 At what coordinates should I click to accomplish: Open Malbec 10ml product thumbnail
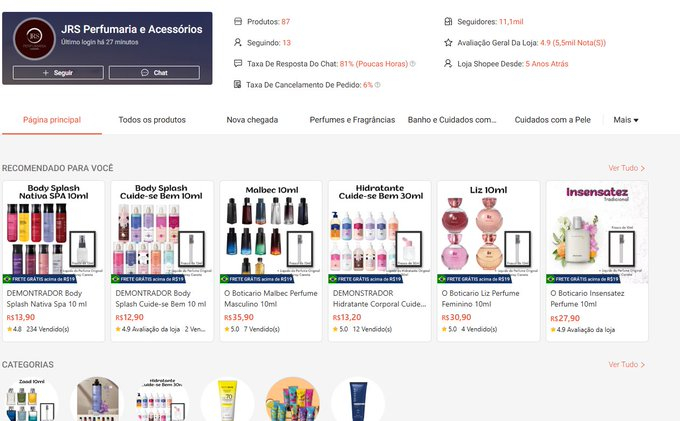pos(271,232)
